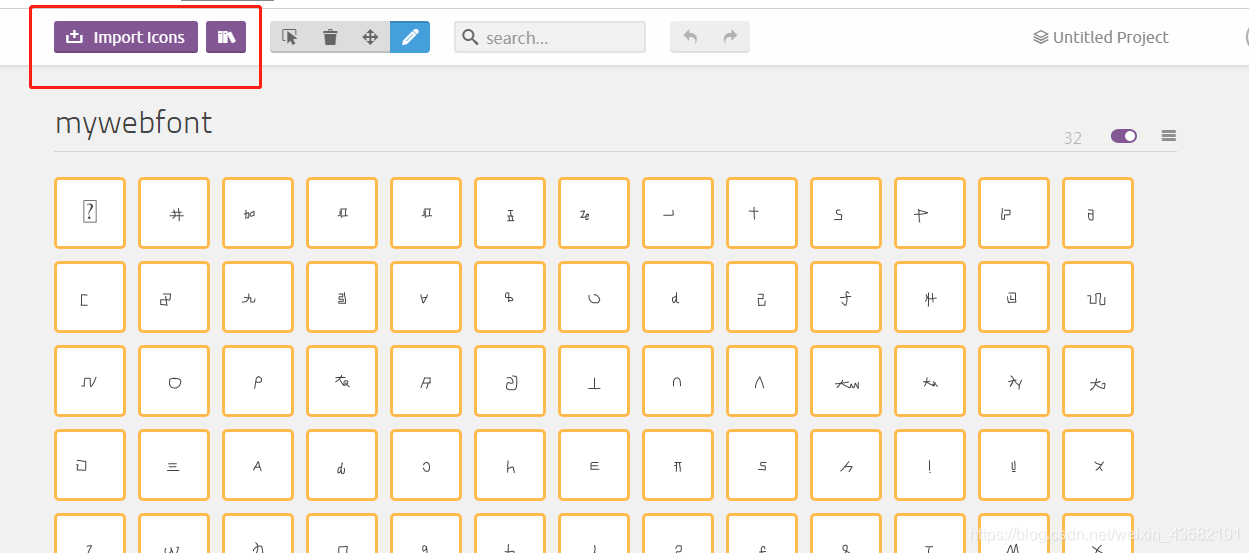
Task: Click the search magnifier icon
Action: coord(470,38)
